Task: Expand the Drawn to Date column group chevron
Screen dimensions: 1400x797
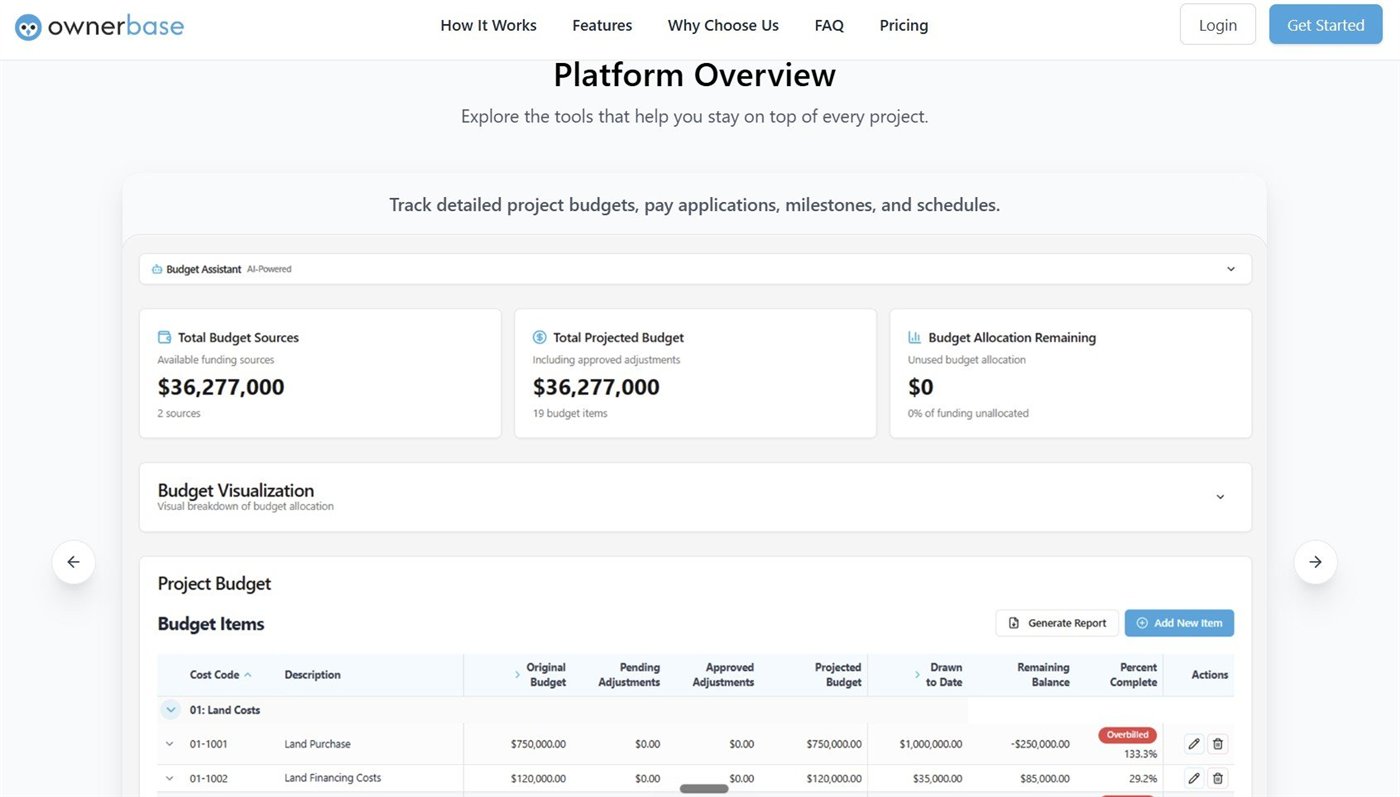Action: coord(917,675)
